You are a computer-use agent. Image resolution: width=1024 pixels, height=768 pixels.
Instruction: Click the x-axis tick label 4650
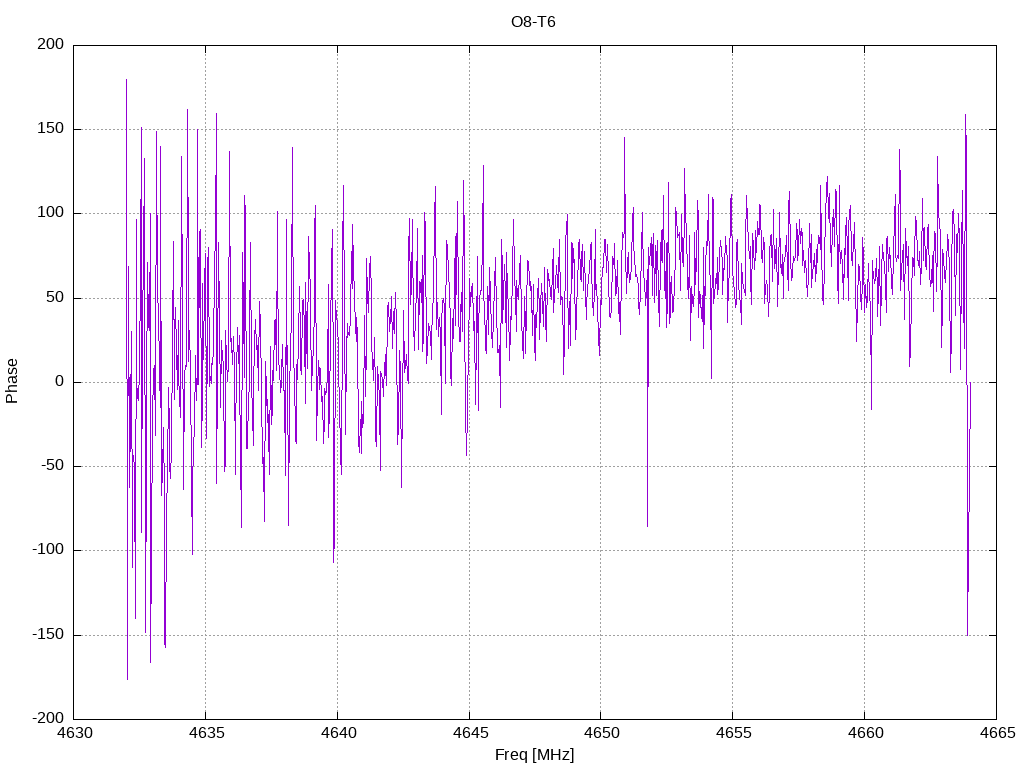pyautogui.click(x=601, y=733)
